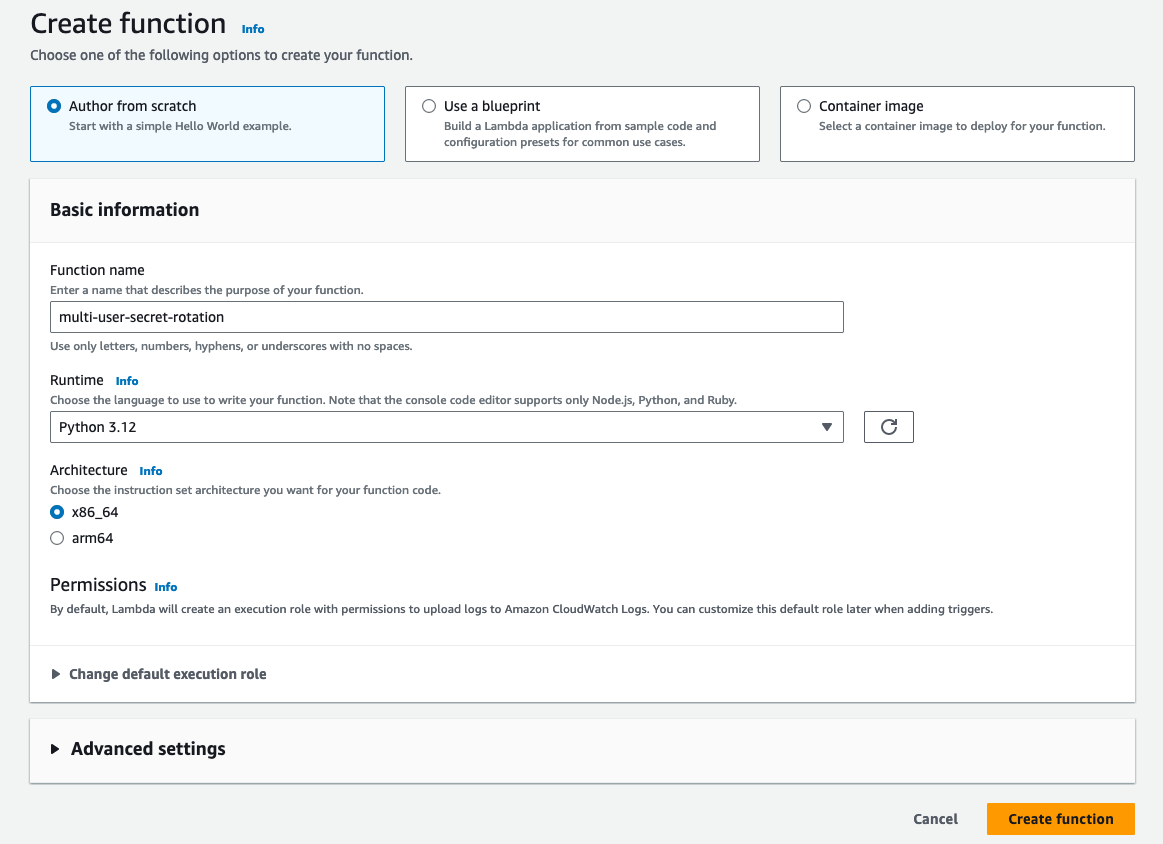Select the Container image option card
The width and height of the screenshot is (1163, 844).
pos(956,124)
